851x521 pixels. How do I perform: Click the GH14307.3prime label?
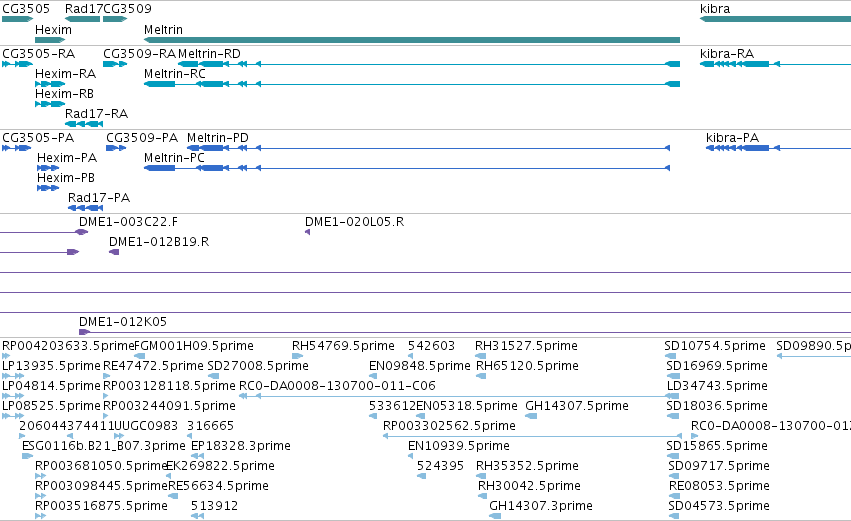pos(541,506)
